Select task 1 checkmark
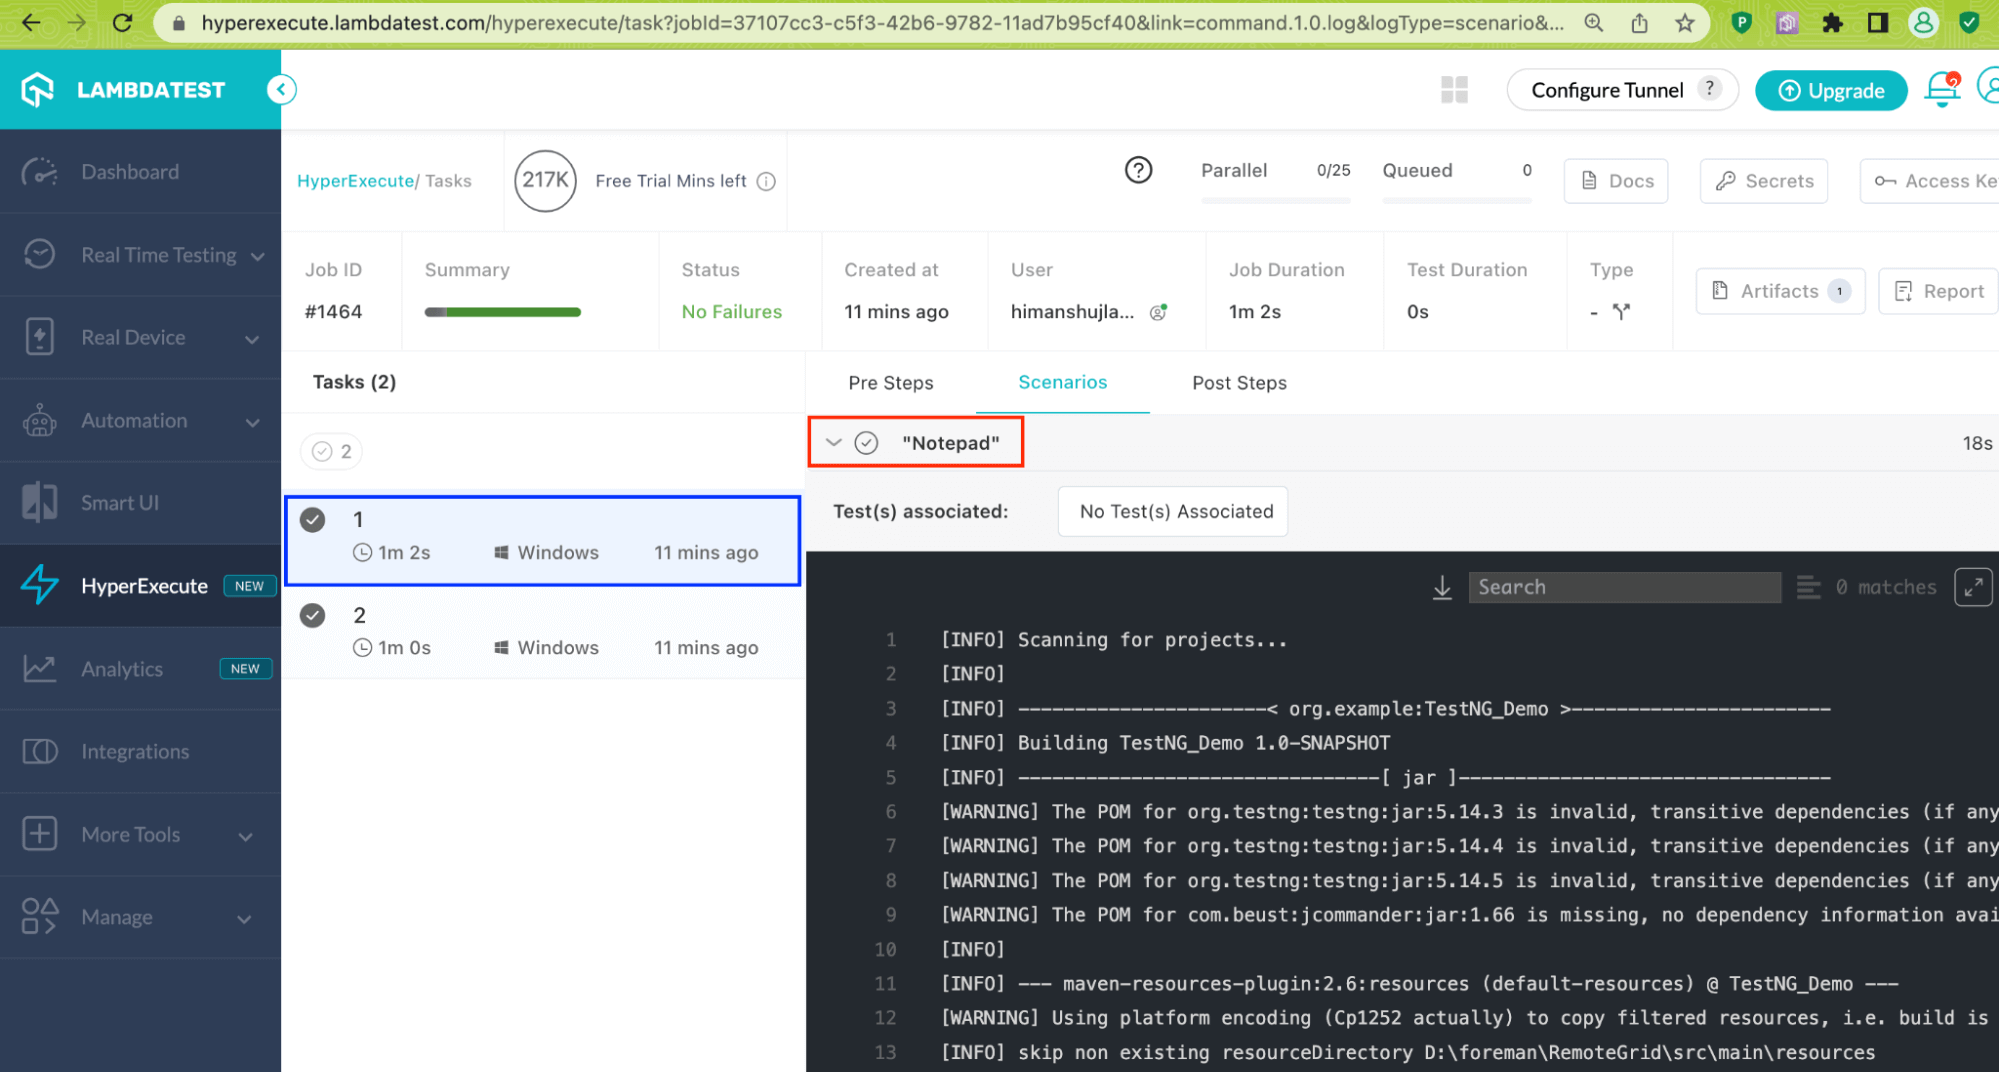1999x1072 pixels. [x=313, y=520]
